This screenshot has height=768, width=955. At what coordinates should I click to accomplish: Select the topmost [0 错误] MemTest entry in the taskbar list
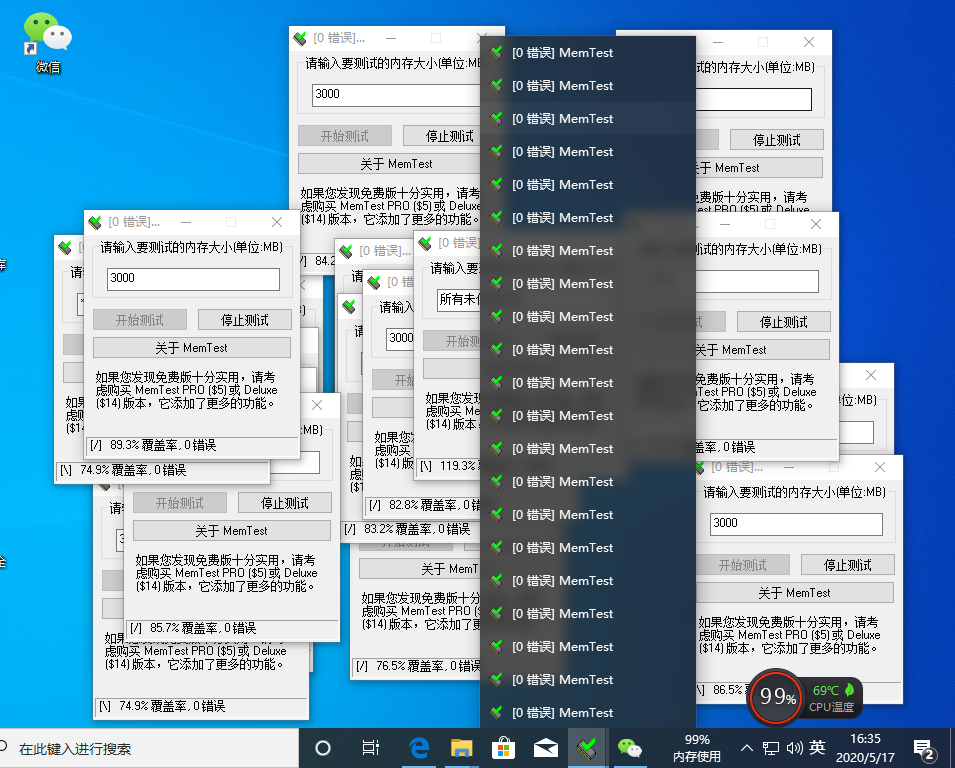point(588,53)
